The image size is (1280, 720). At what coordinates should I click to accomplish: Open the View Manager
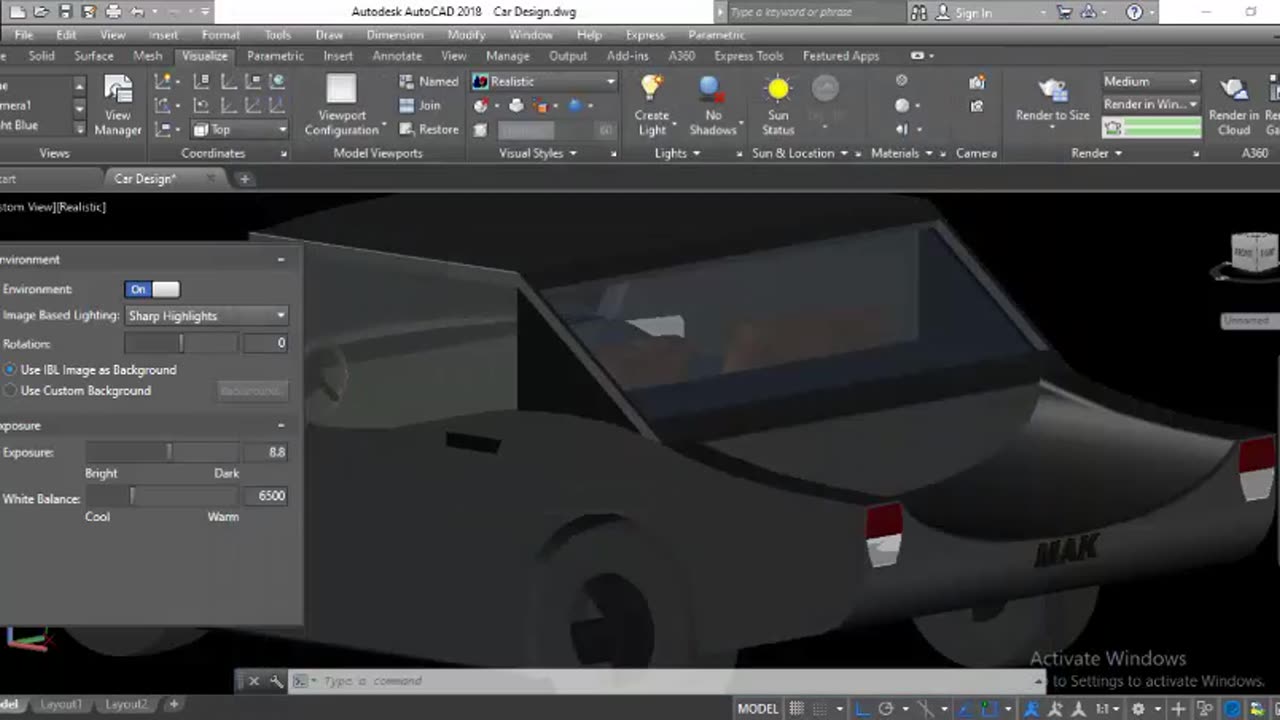(118, 105)
